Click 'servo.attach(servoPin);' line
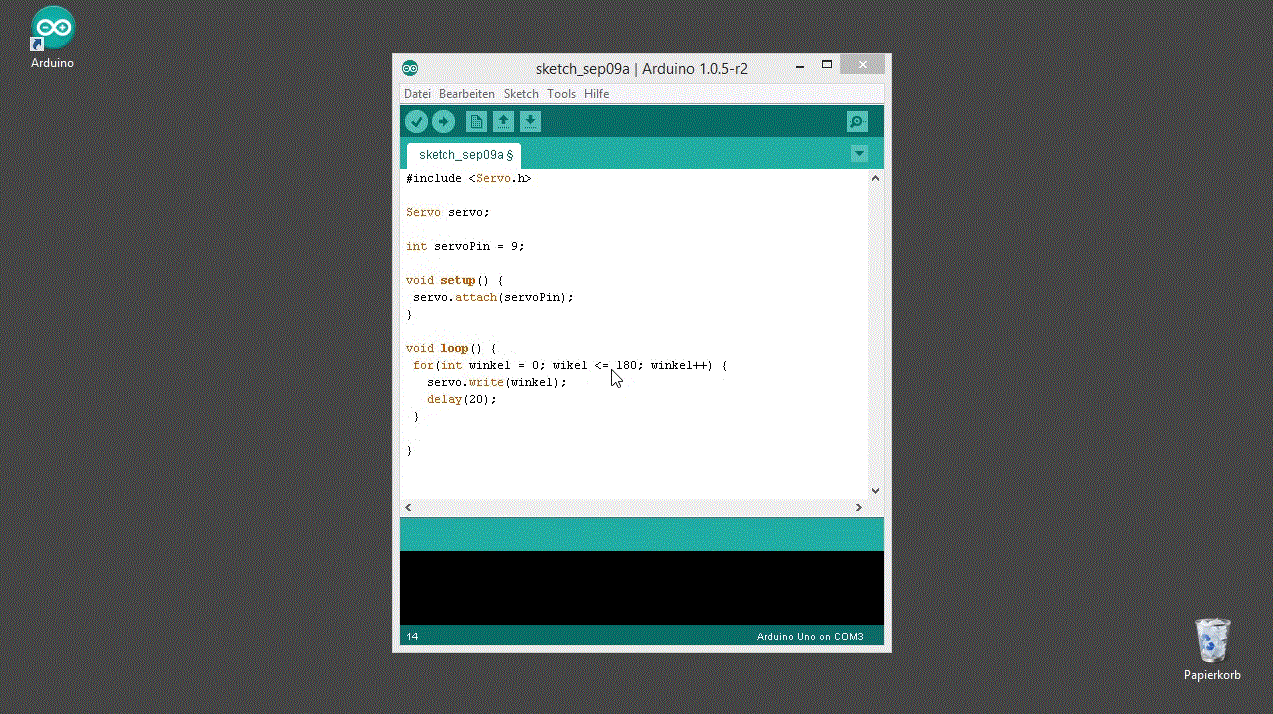 point(493,297)
